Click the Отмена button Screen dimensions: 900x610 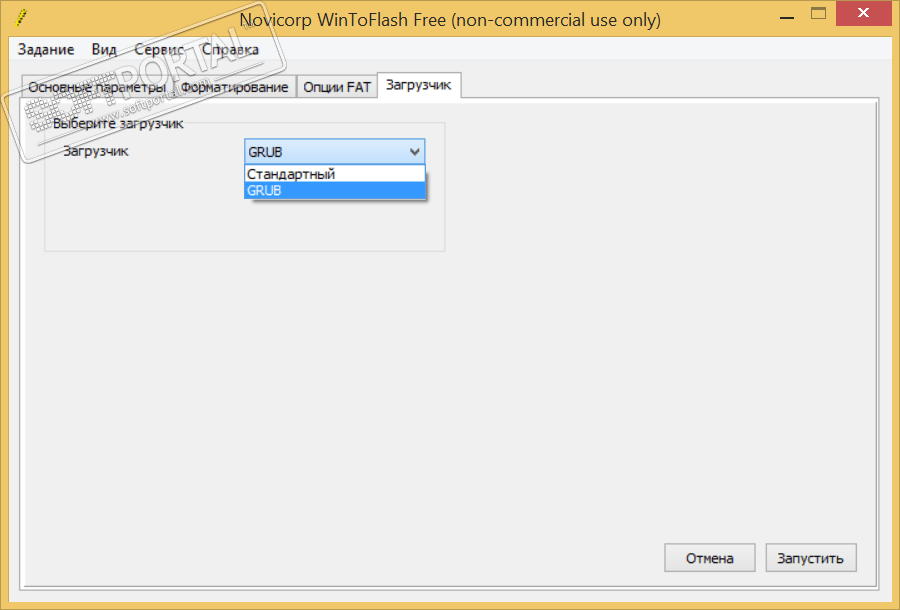point(709,558)
